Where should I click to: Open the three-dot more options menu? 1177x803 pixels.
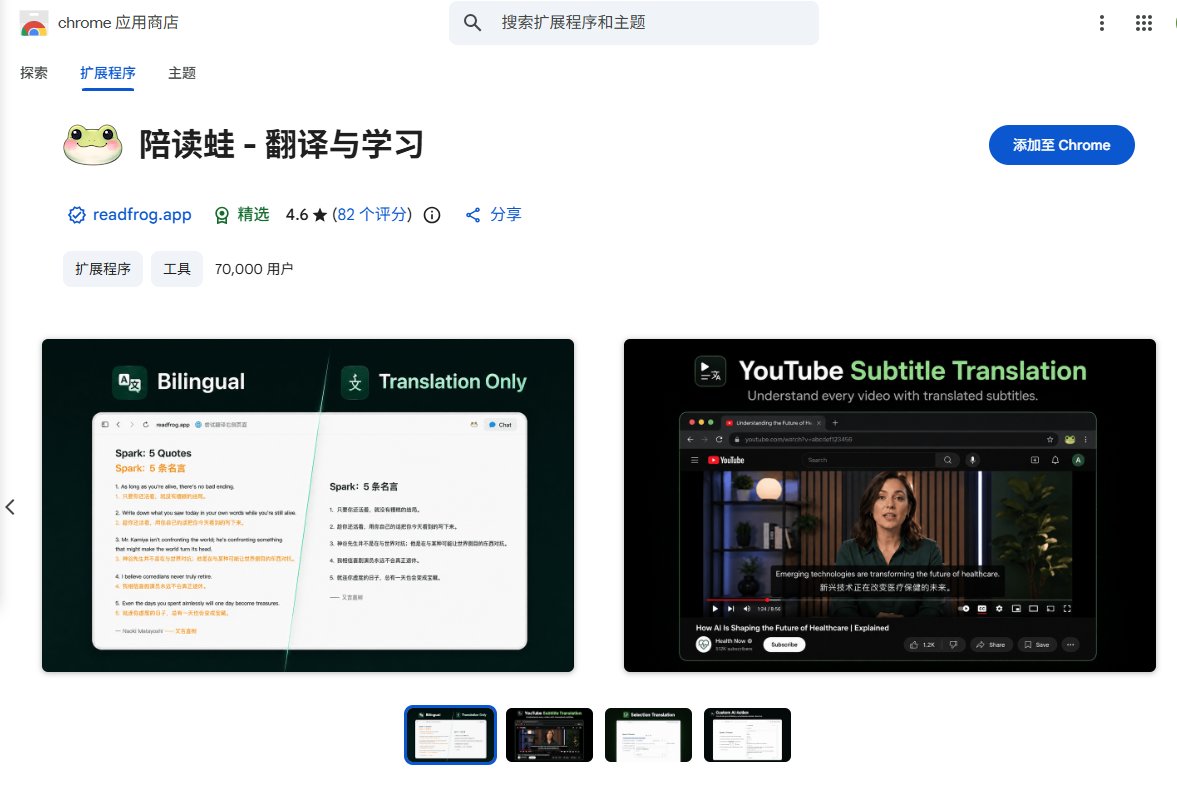coord(1102,23)
